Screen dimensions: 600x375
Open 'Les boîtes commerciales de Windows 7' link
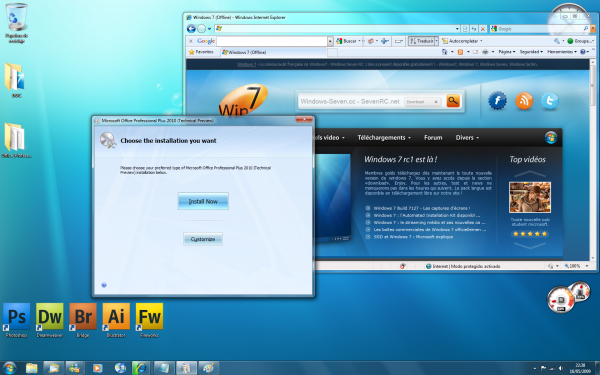430,230
